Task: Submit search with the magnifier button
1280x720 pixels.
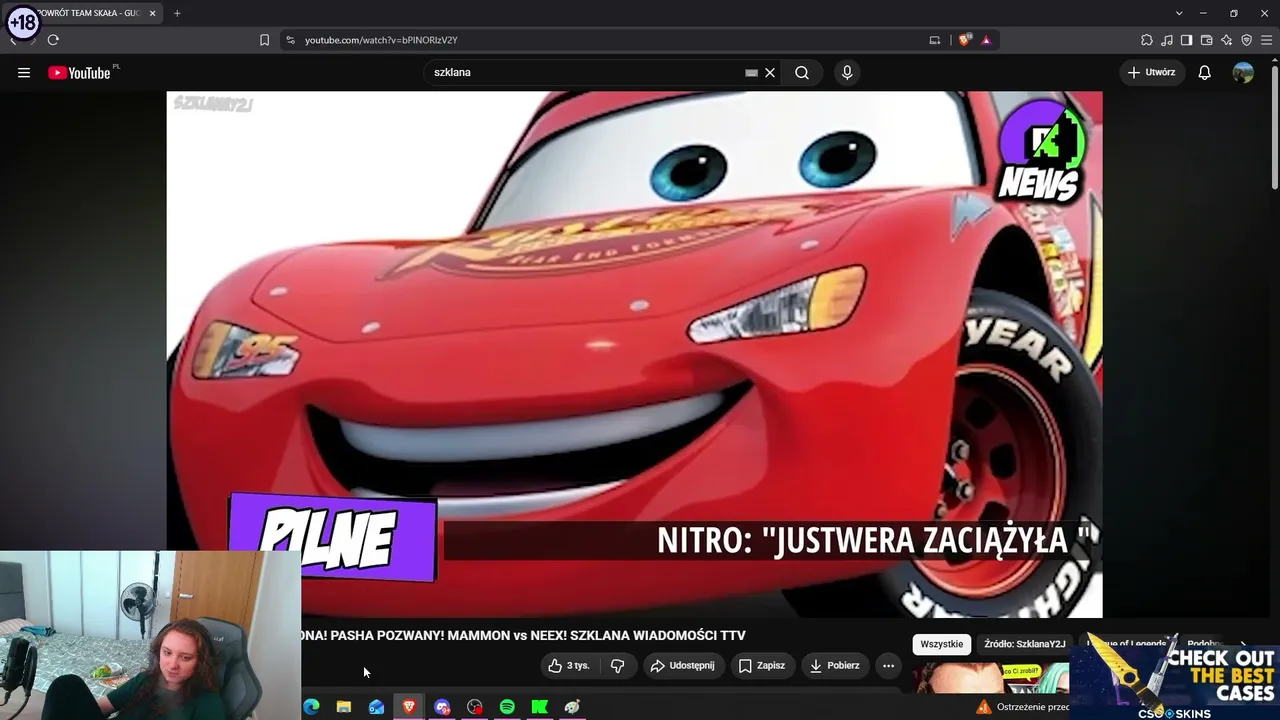Action: 802,72
